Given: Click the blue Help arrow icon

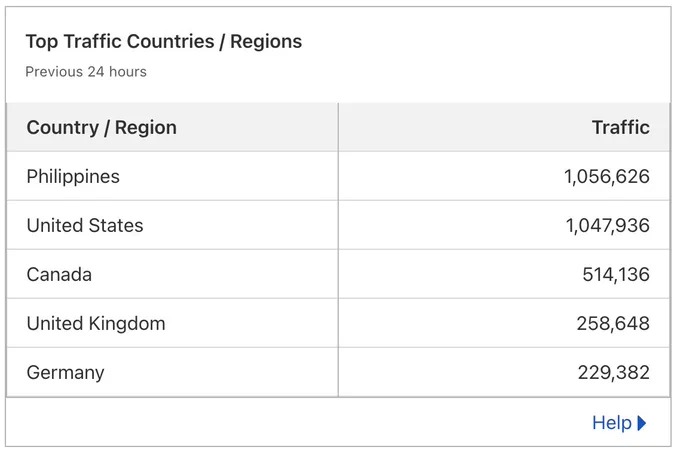Looking at the screenshot, I should point(642,423).
